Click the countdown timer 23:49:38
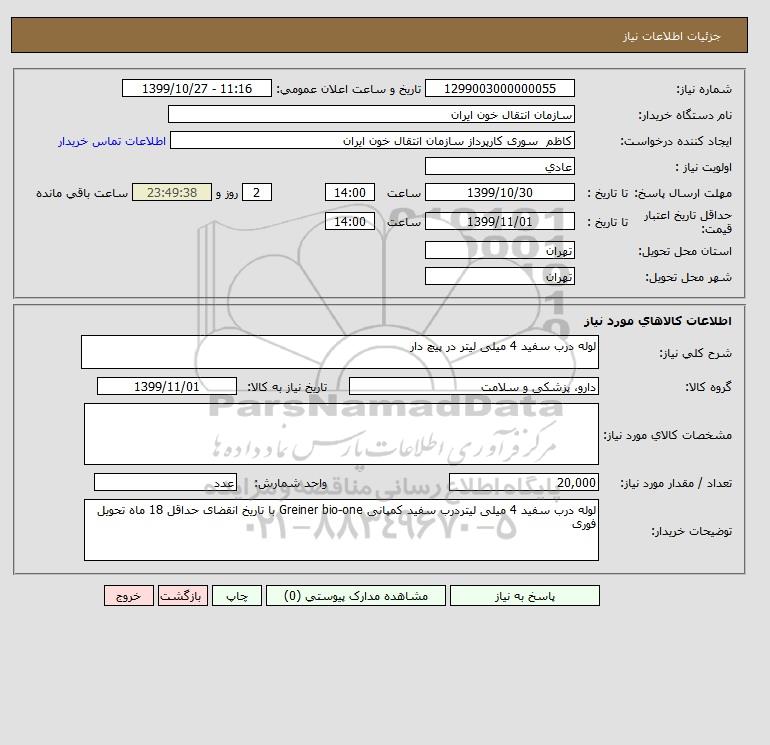This screenshot has height=745, width=770. [x=172, y=193]
